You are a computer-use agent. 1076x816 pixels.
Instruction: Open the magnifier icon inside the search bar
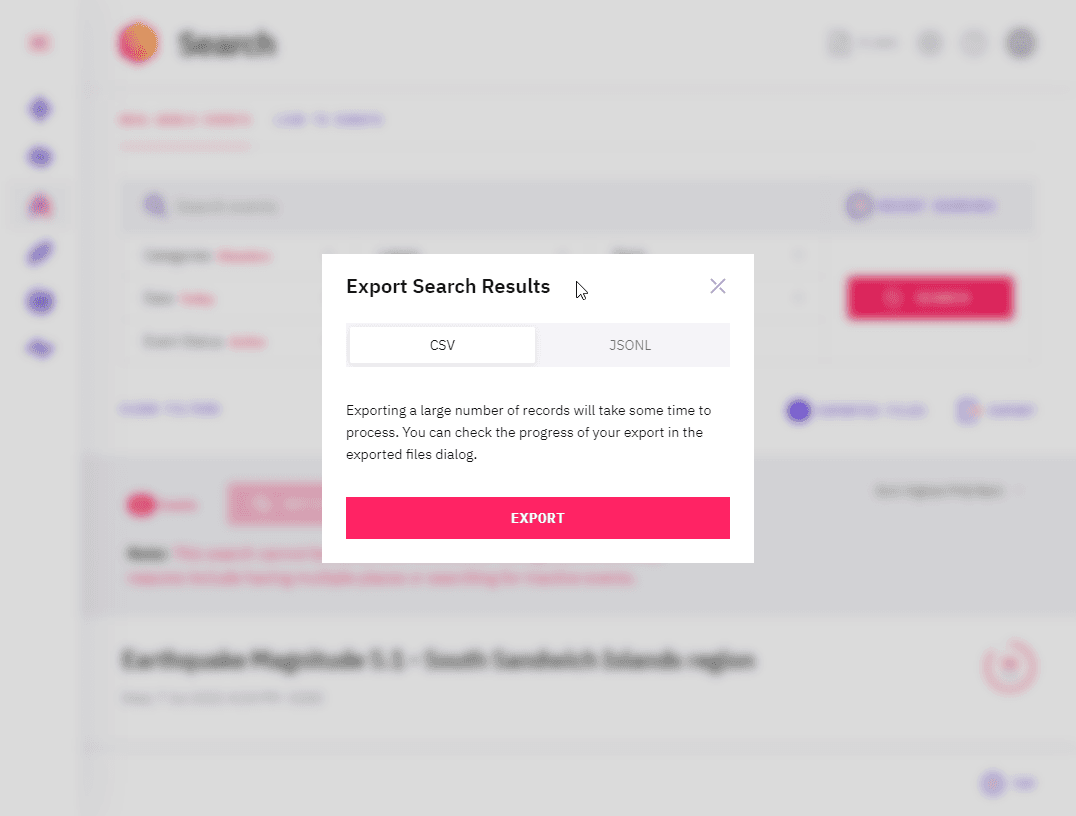coord(155,205)
